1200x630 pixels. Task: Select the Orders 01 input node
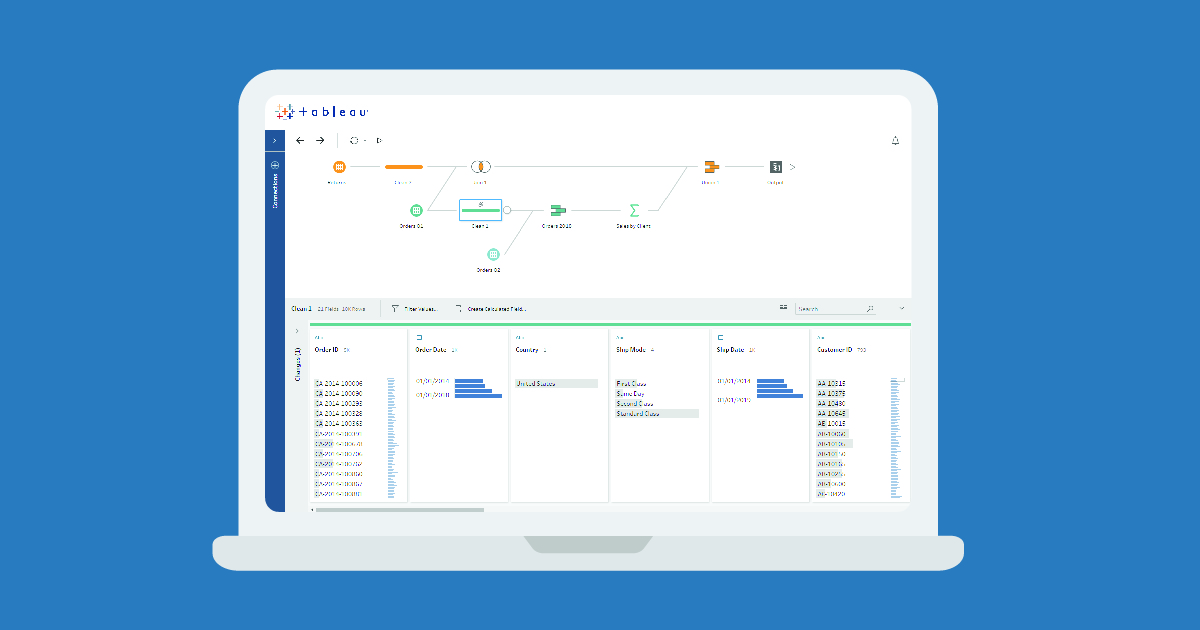417,210
